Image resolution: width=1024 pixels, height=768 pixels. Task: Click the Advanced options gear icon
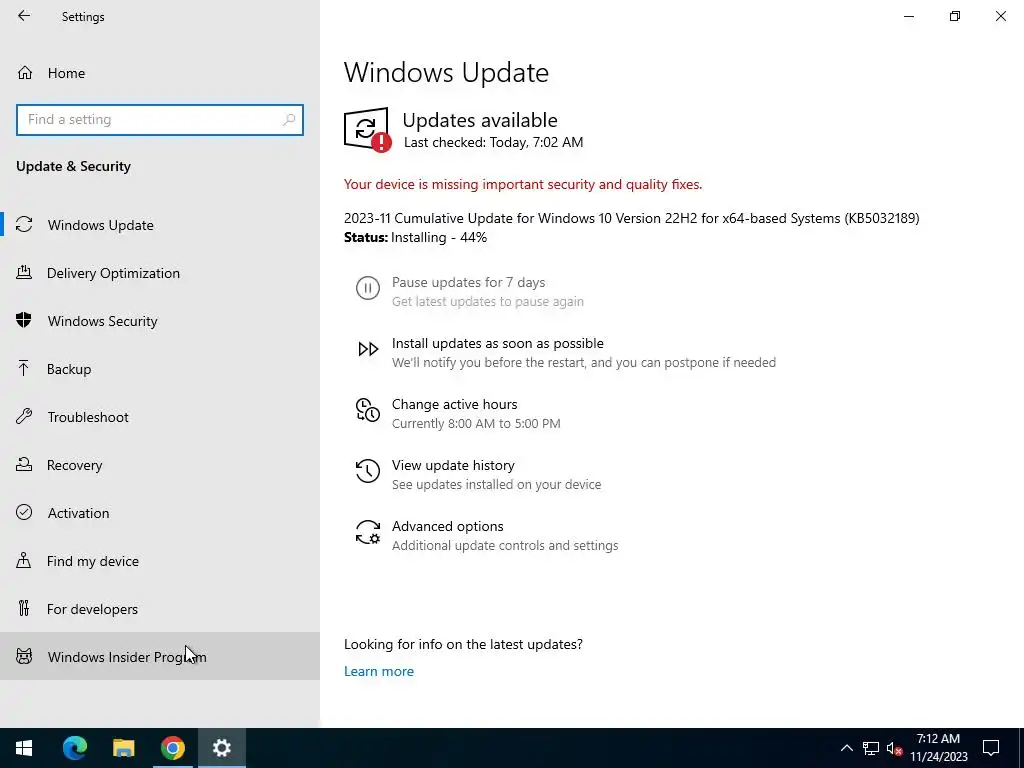click(368, 532)
